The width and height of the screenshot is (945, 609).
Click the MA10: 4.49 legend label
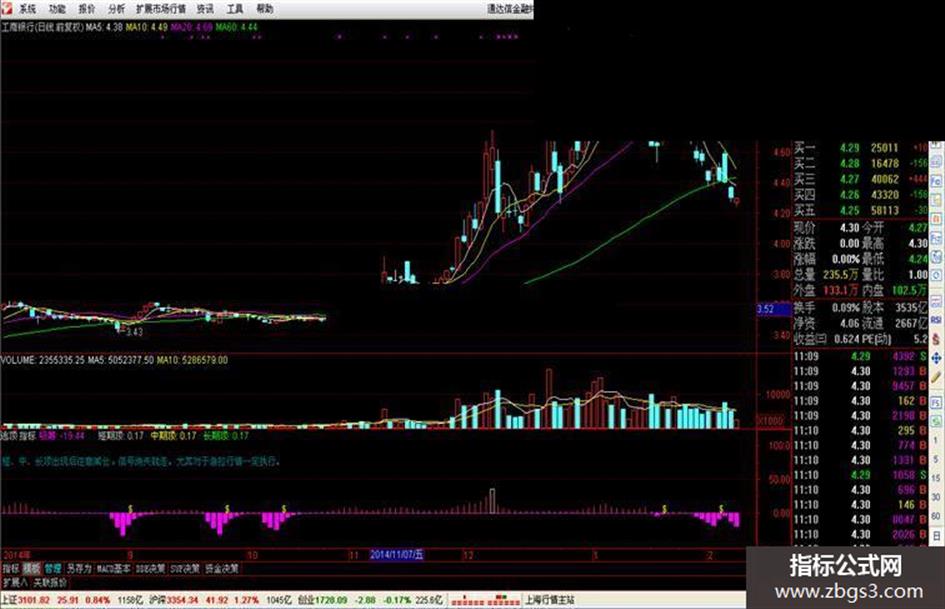click(x=146, y=27)
